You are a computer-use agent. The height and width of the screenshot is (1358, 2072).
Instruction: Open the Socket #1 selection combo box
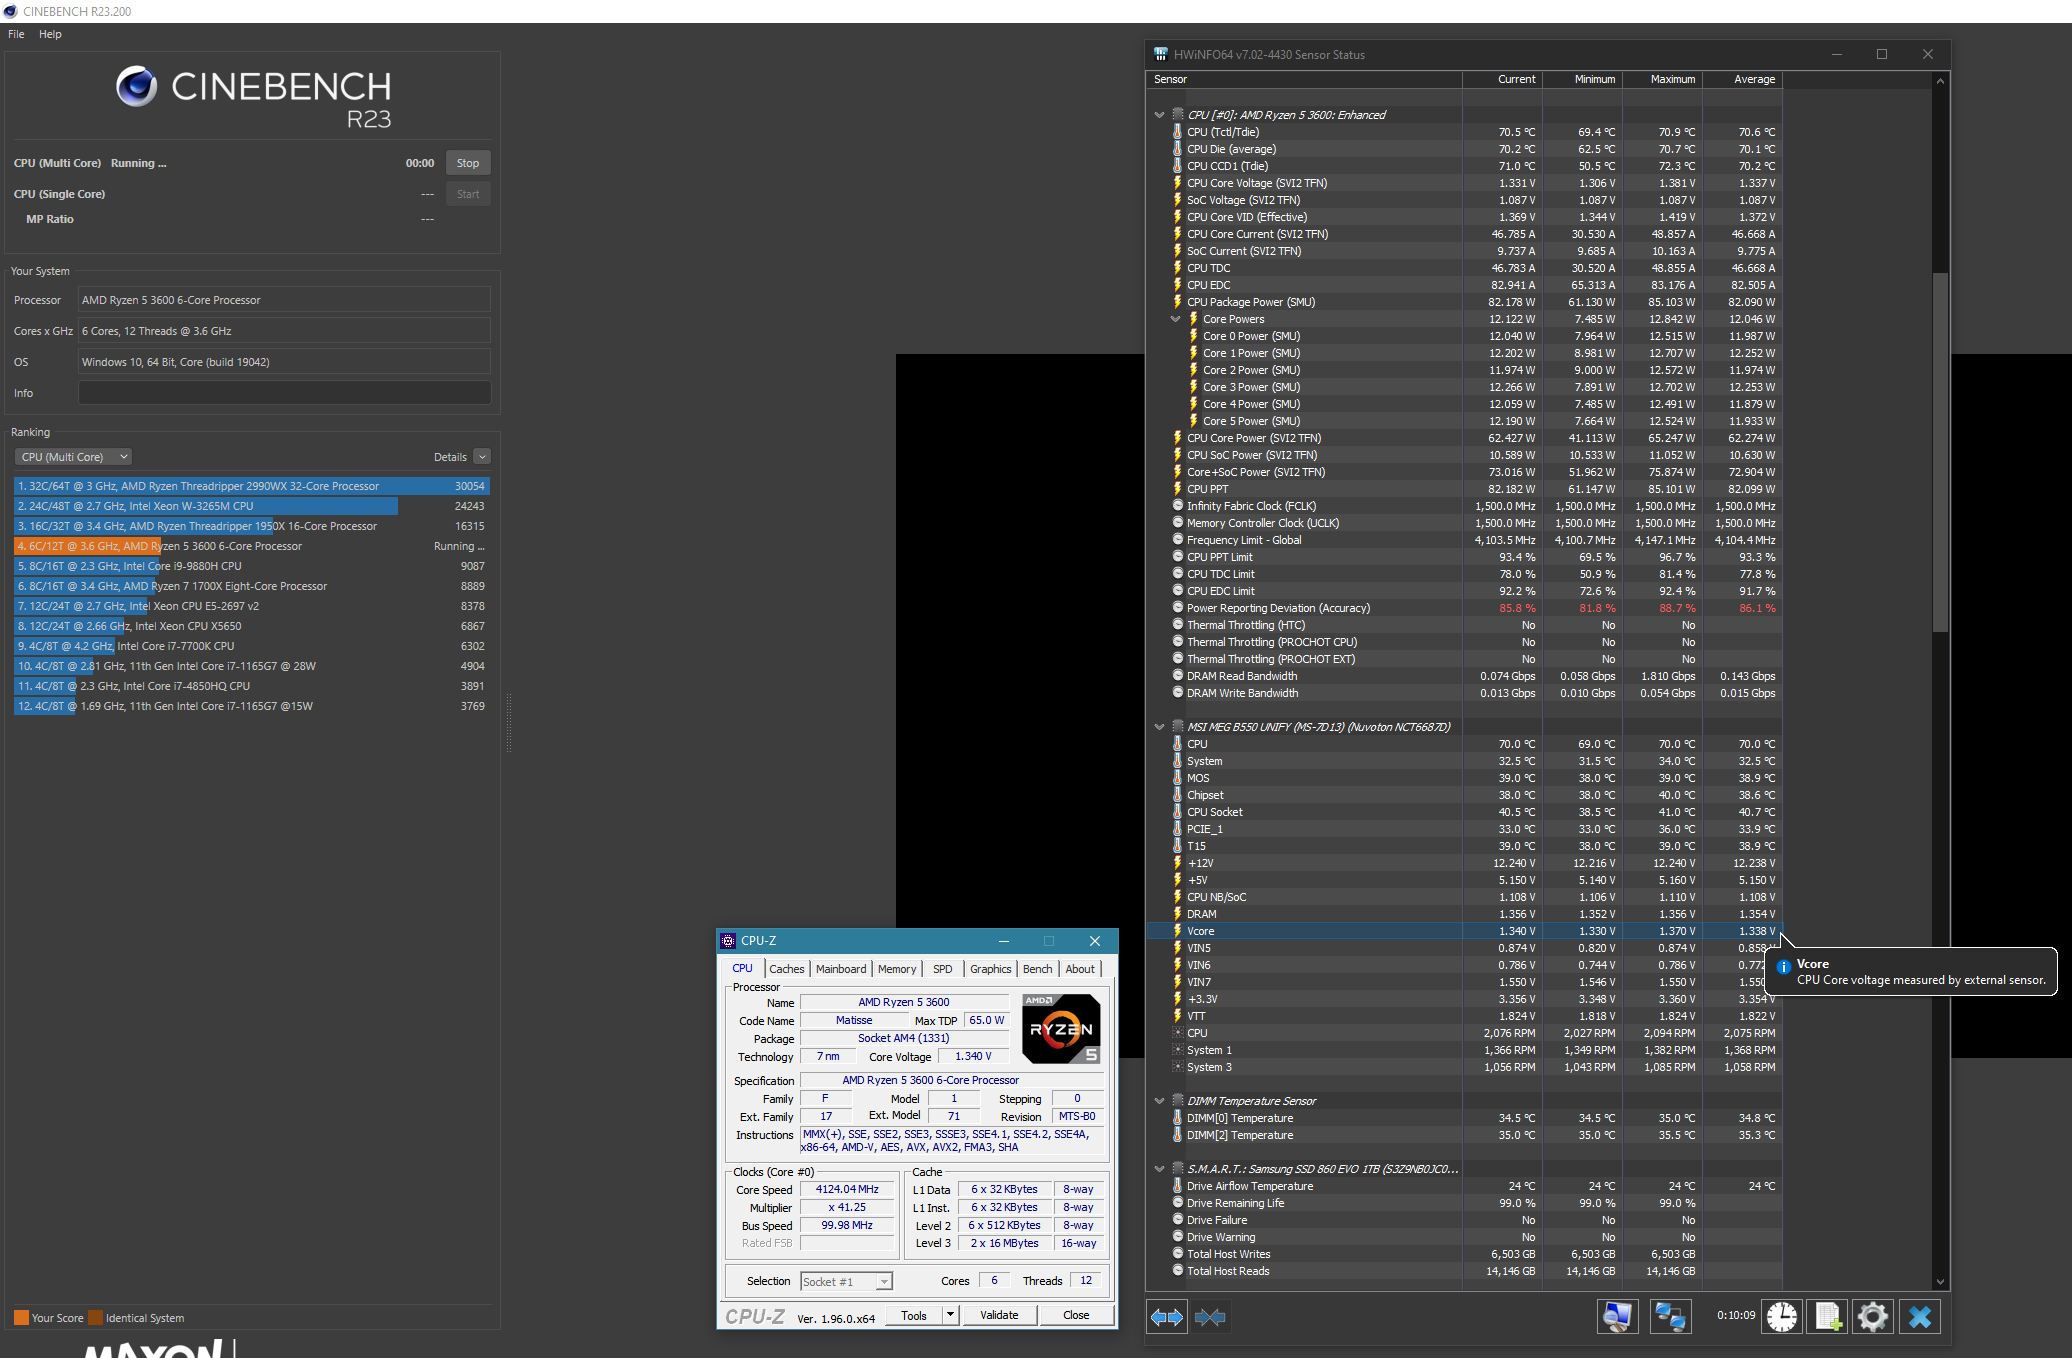point(846,1282)
